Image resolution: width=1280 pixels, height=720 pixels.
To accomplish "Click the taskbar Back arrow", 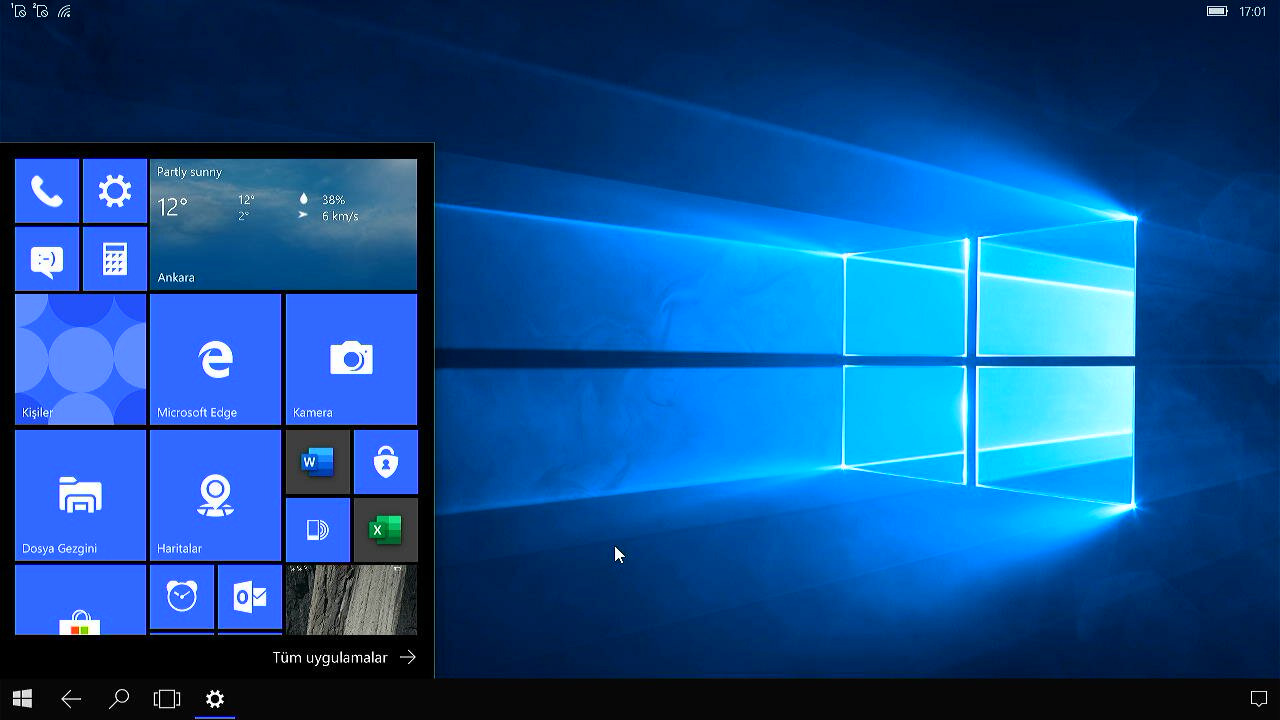I will click(71, 699).
